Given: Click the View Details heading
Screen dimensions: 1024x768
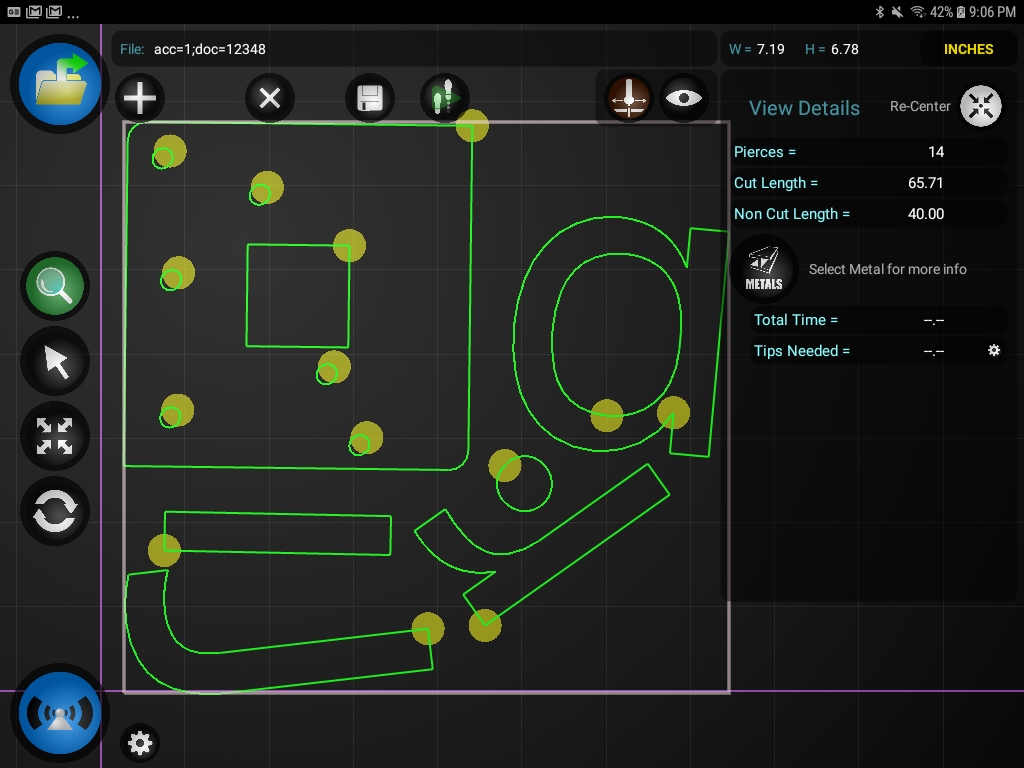Looking at the screenshot, I should click(x=804, y=108).
